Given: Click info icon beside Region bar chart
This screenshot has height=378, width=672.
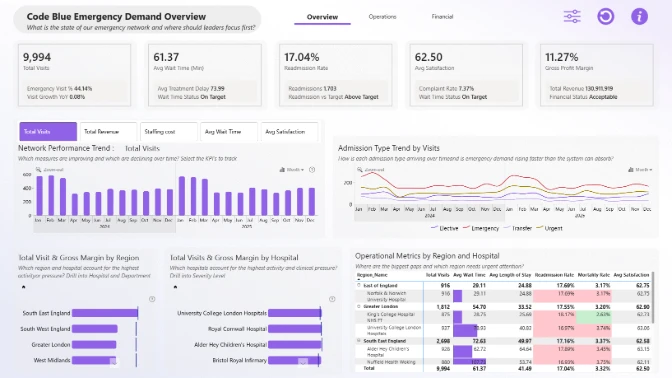Looking at the screenshot, I should coord(152,299).
